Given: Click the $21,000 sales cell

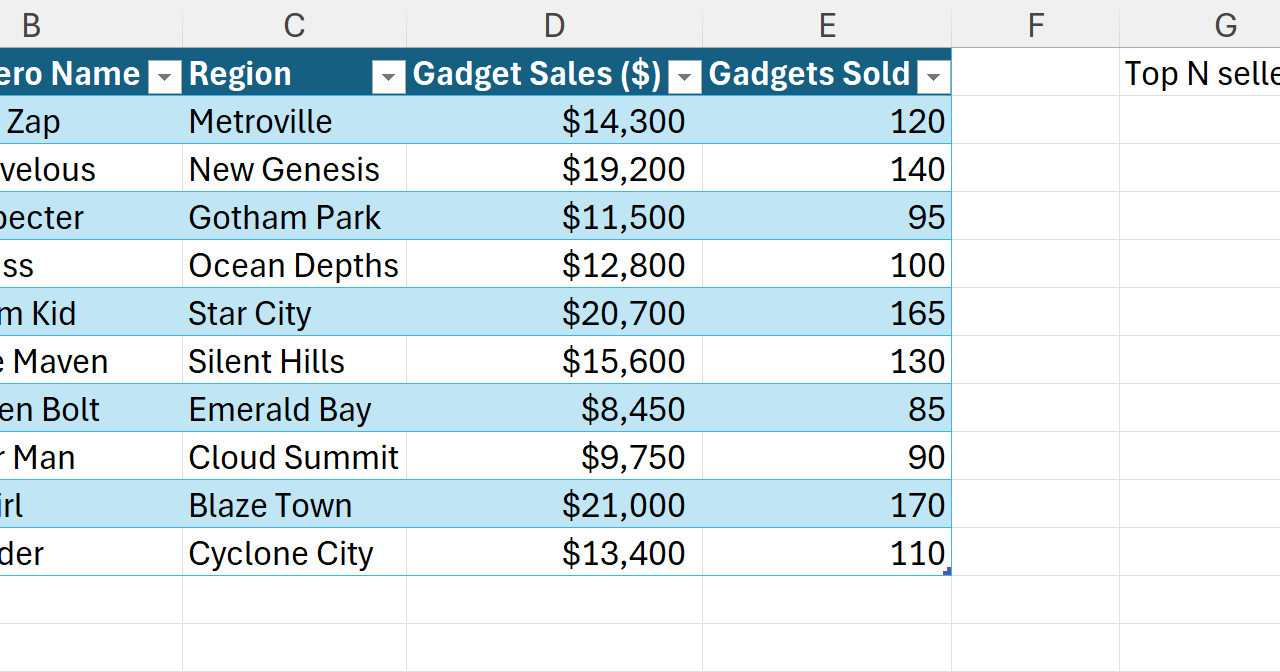Looking at the screenshot, I should tap(554, 505).
